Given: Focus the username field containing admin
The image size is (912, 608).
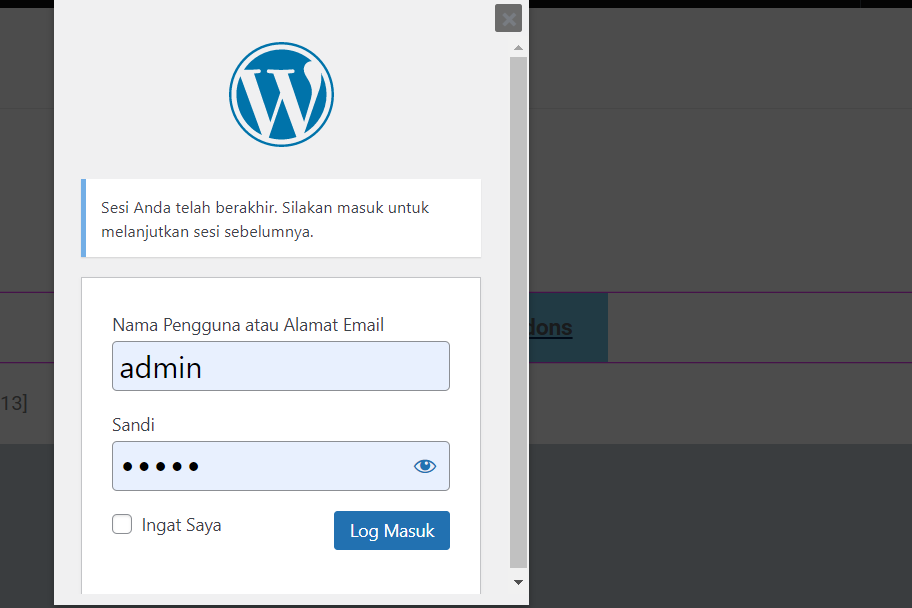Looking at the screenshot, I should click(281, 366).
